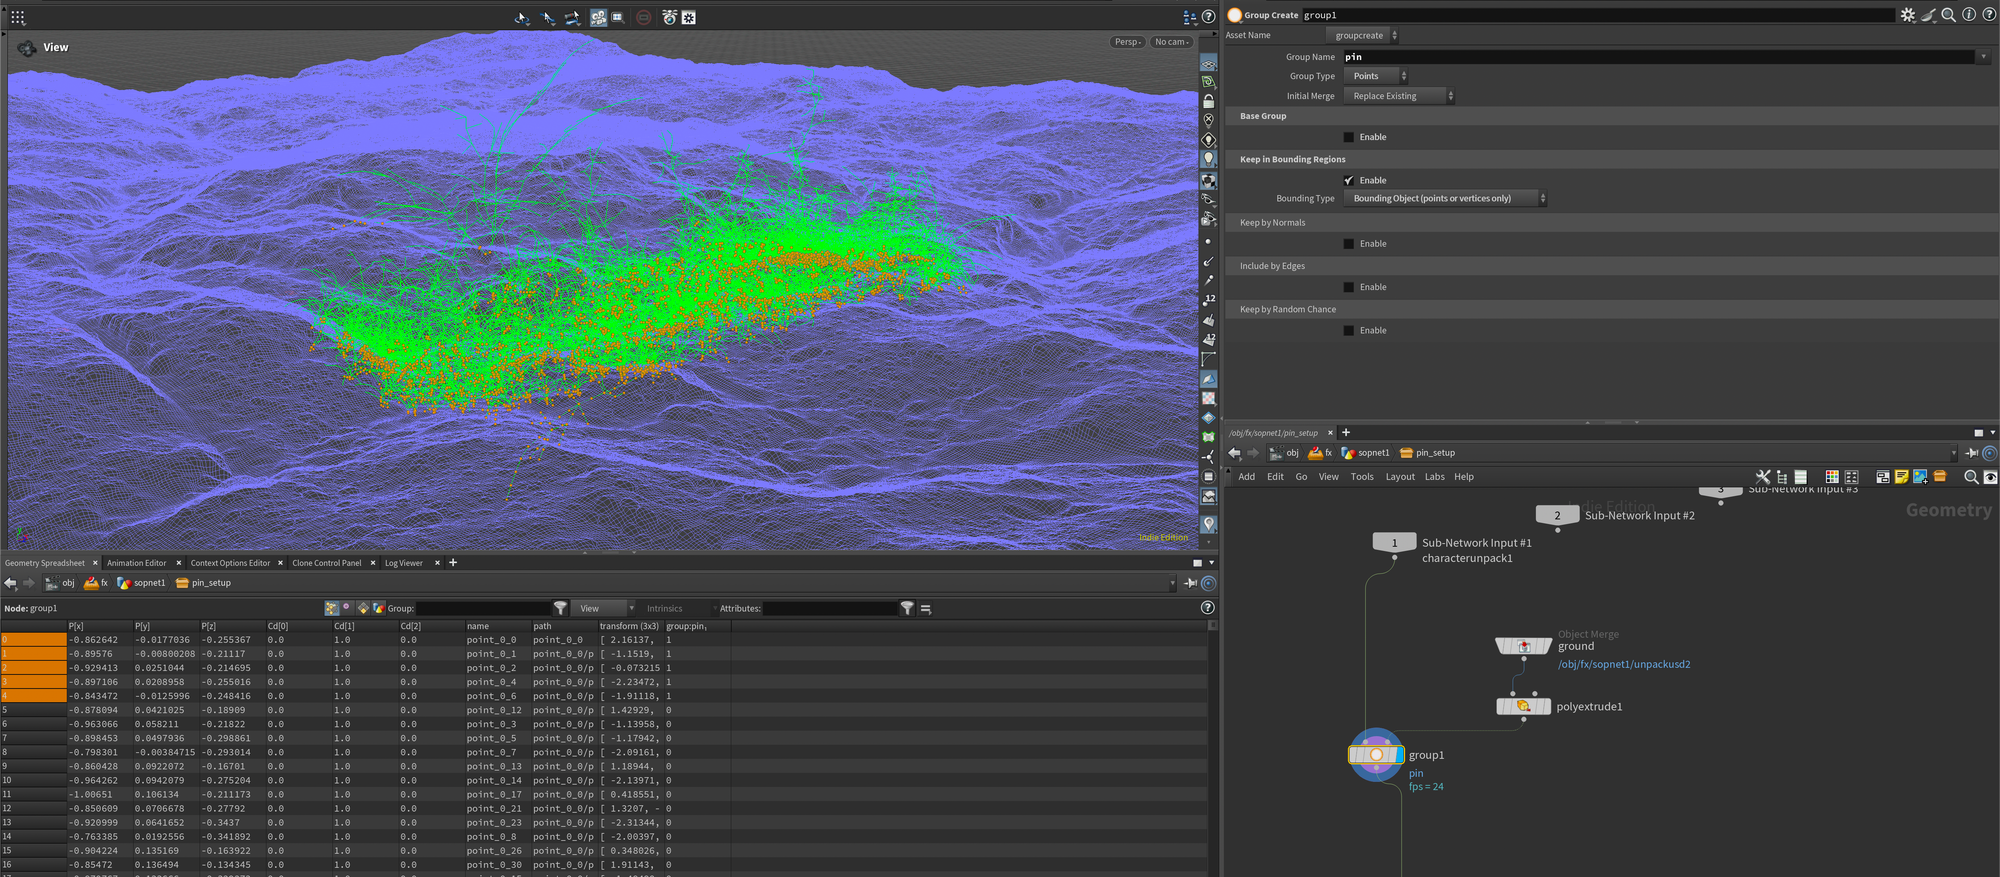Open the parameter gear settings menu
Image resolution: width=2000 pixels, height=877 pixels.
[1908, 15]
